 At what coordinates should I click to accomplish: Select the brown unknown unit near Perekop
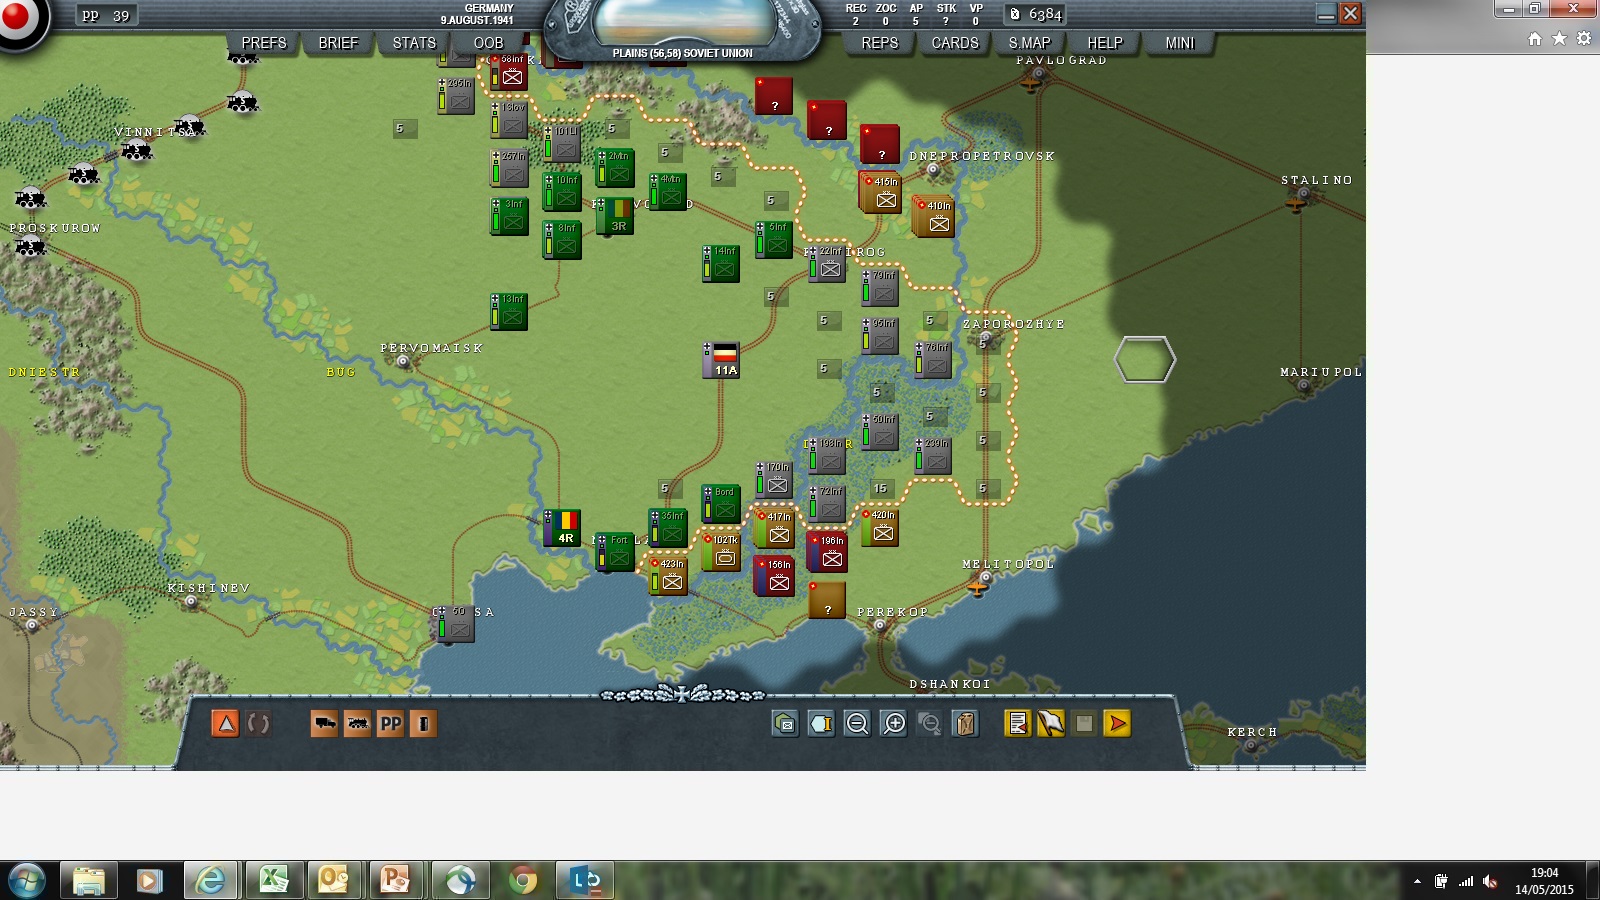(x=827, y=600)
